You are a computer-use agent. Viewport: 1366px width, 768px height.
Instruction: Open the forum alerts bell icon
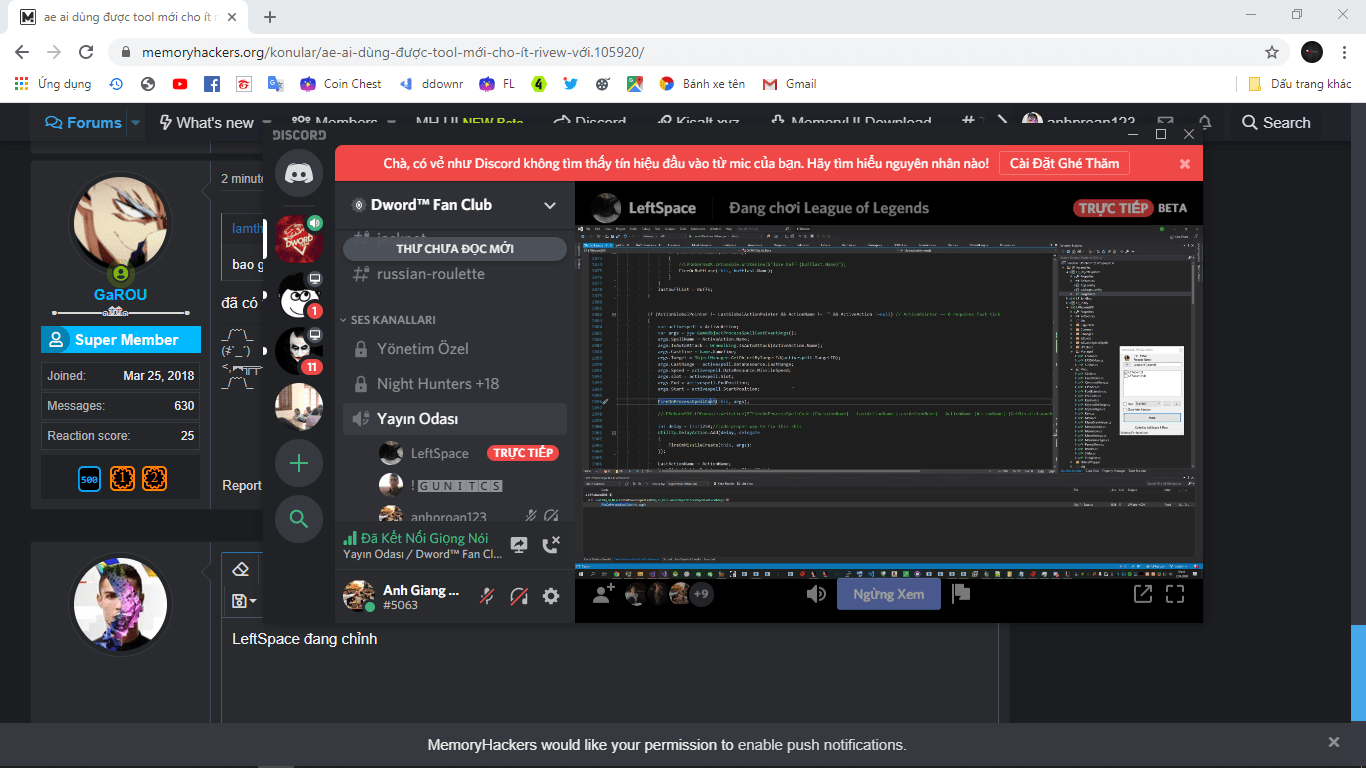[x=1205, y=123]
